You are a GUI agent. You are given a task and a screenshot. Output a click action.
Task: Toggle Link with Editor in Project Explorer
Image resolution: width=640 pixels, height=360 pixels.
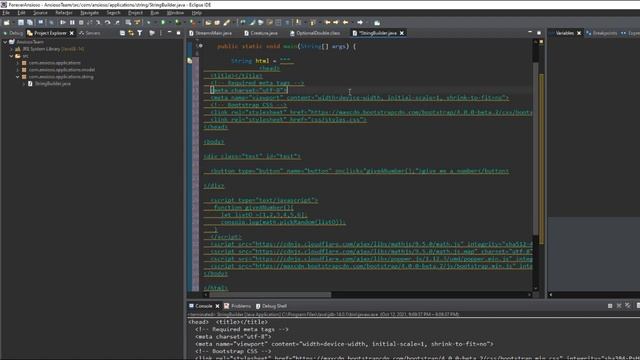tap(131, 33)
